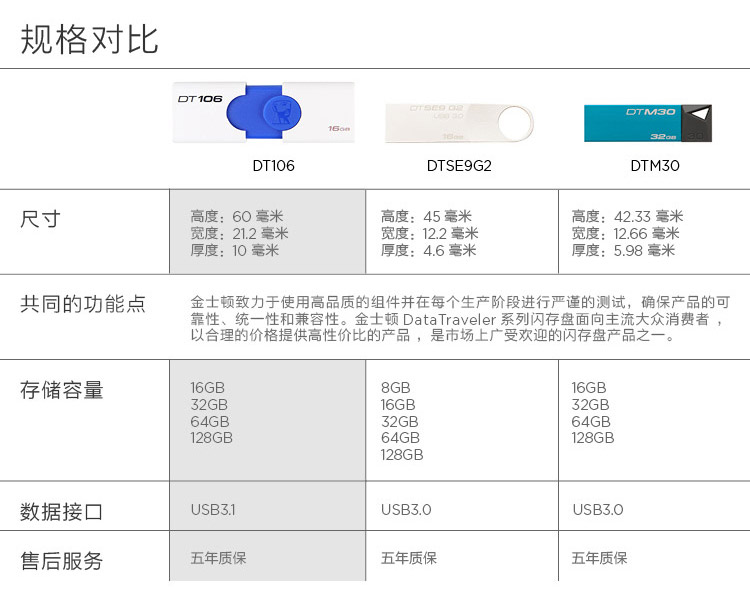The width and height of the screenshot is (750, 613).
Task: Click the 售后服务 row header
Action: (62, 560)
